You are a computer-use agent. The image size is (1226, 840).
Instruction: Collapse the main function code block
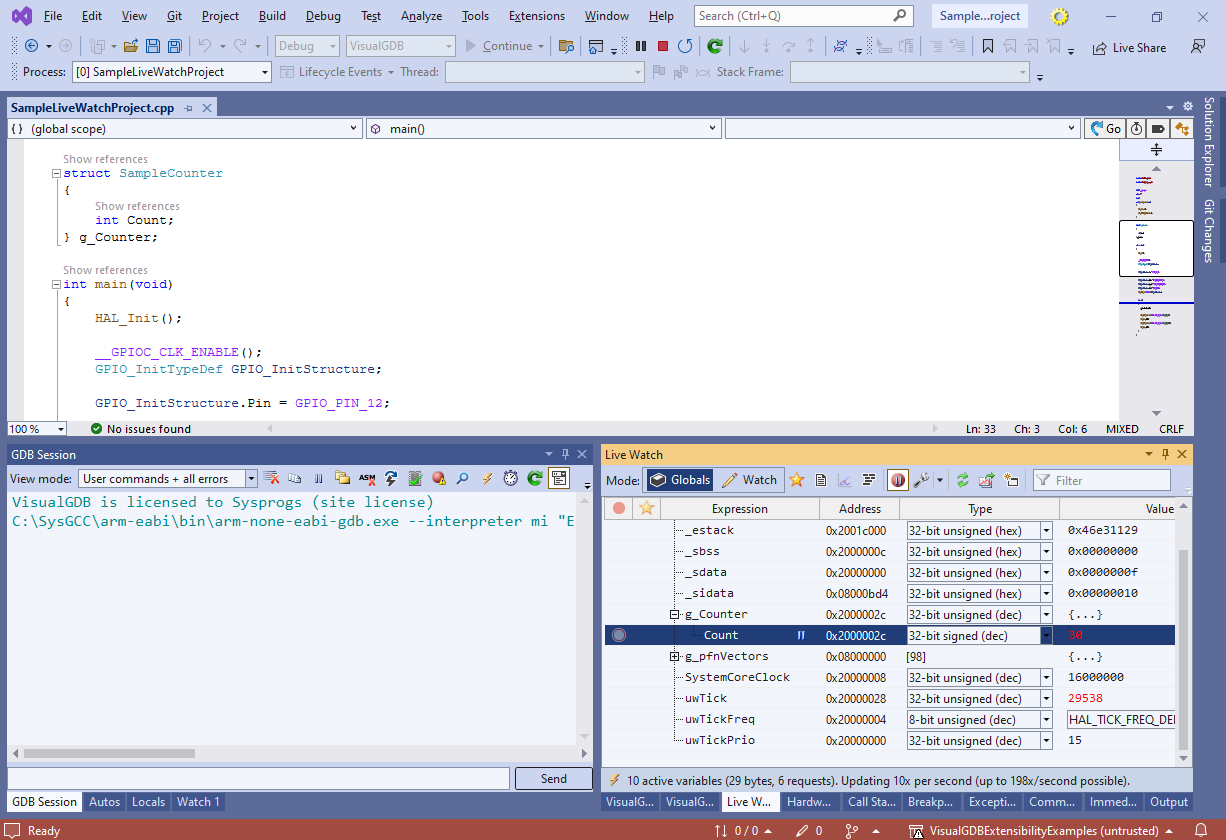(57, 284)
